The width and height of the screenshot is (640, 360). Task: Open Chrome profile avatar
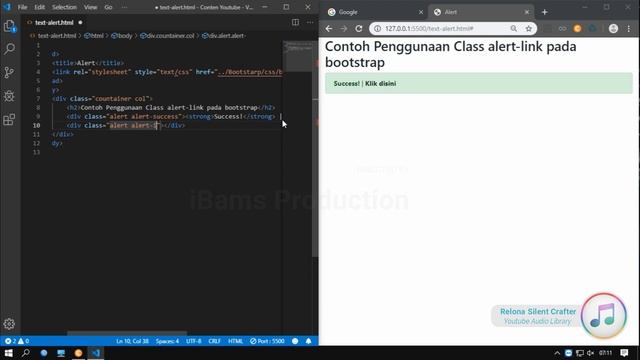613,29
